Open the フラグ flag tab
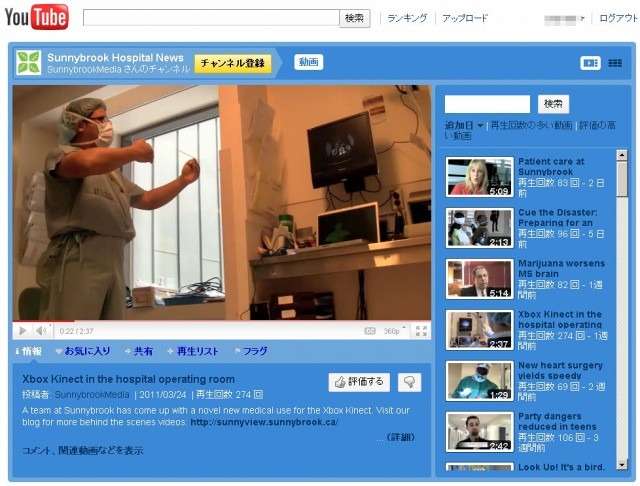Screen dimensions: 640x486 tap(251, 351)
